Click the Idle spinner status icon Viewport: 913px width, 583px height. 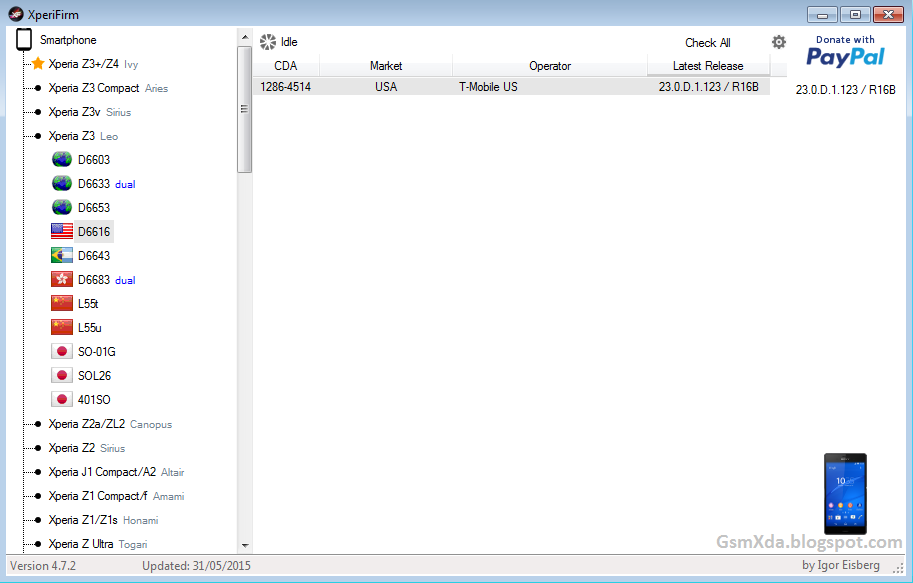[x=268, y=42]
